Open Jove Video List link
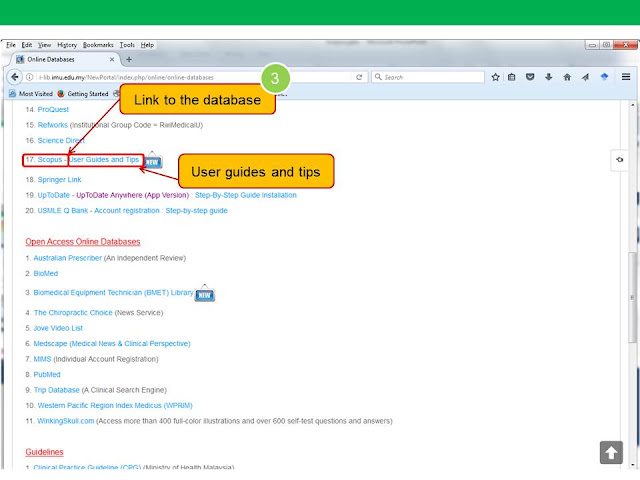 58,328
